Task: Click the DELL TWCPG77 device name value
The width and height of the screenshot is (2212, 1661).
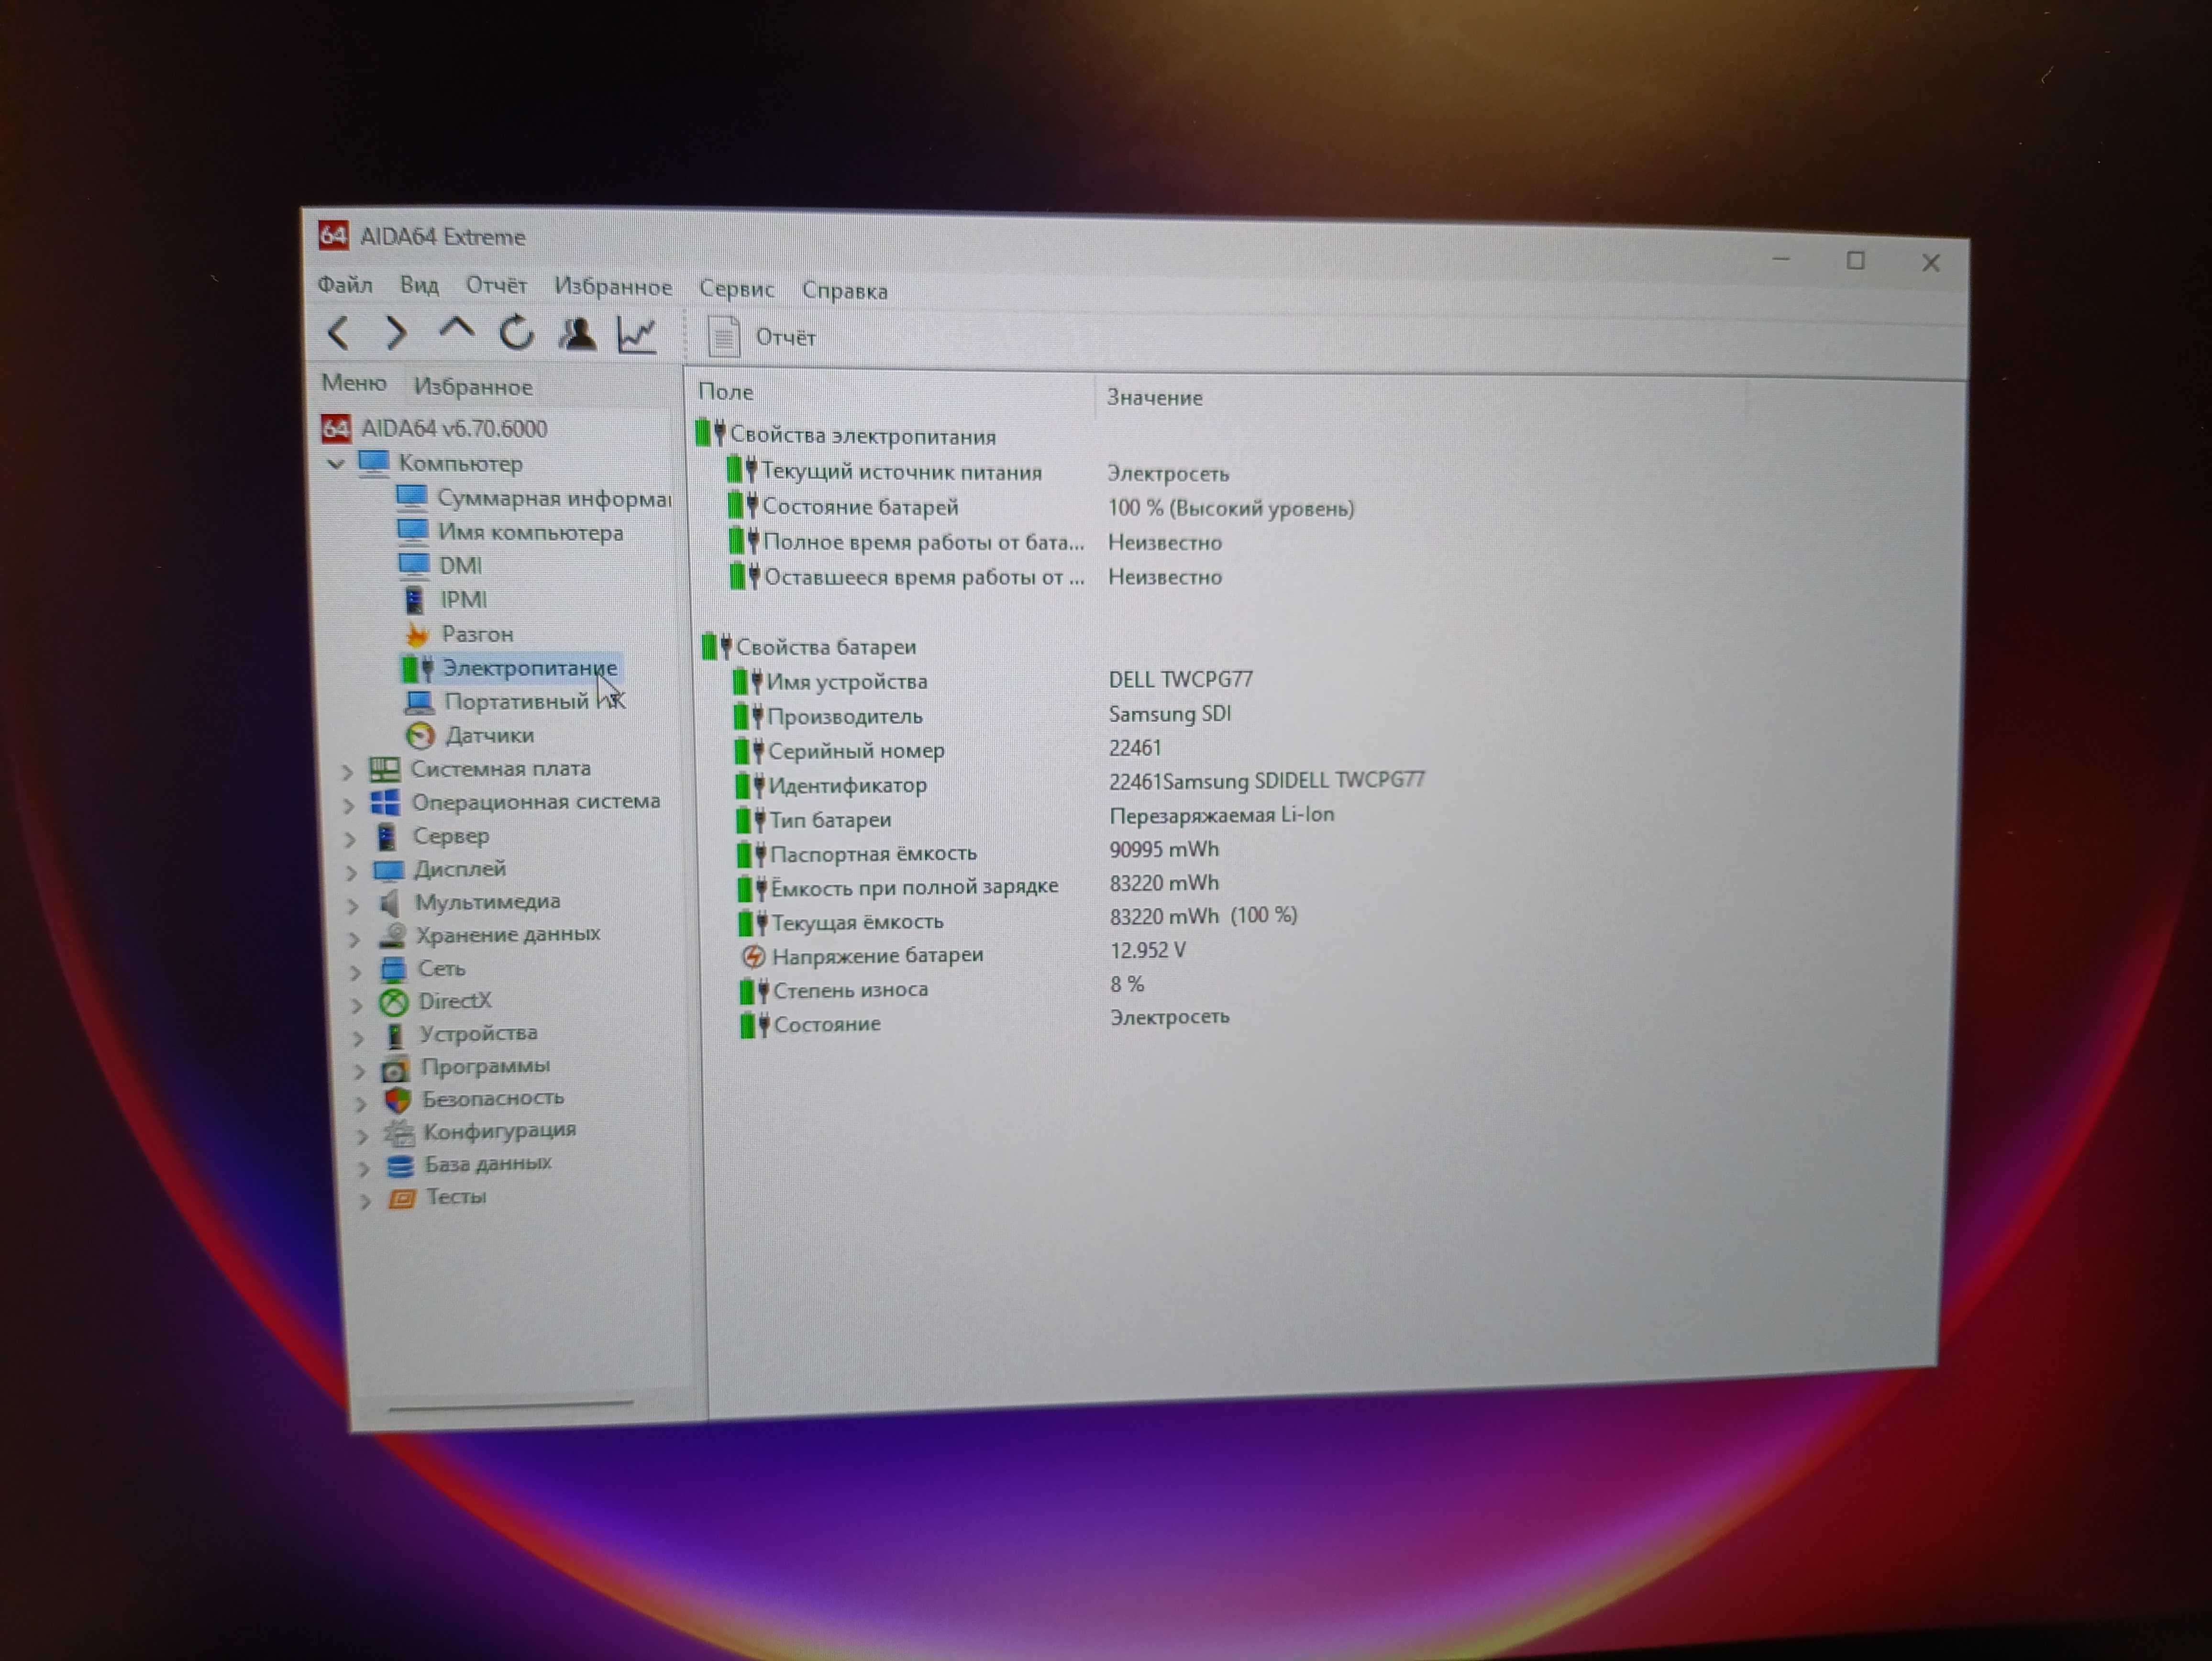Action: [x=1180, y=680]
